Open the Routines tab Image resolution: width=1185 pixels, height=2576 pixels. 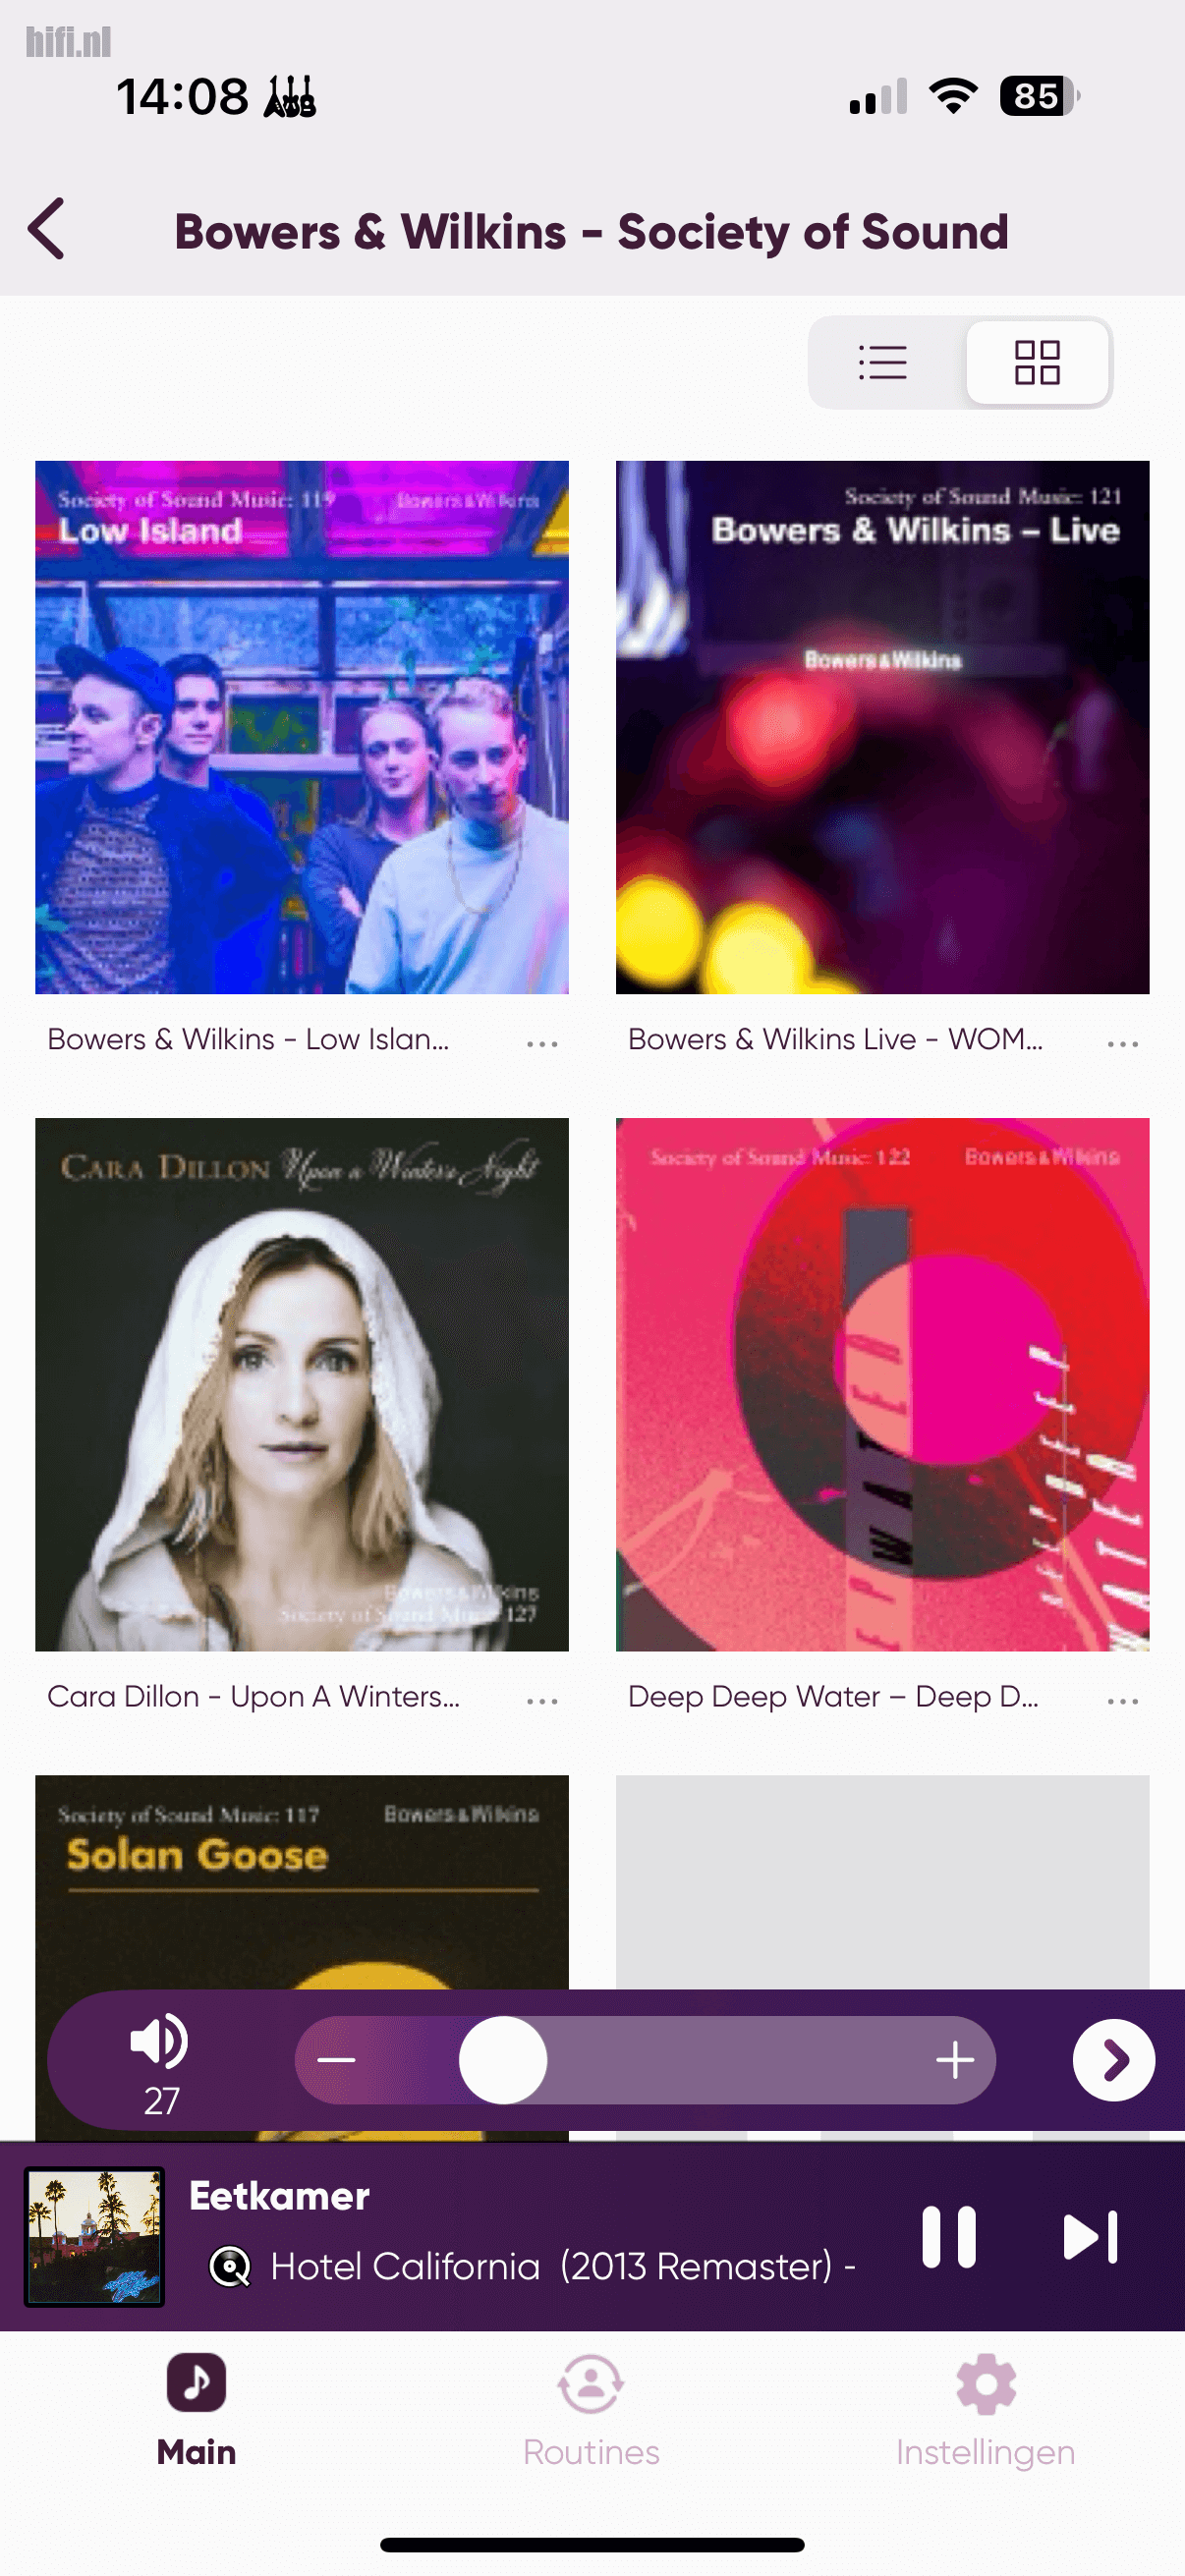591,2410
